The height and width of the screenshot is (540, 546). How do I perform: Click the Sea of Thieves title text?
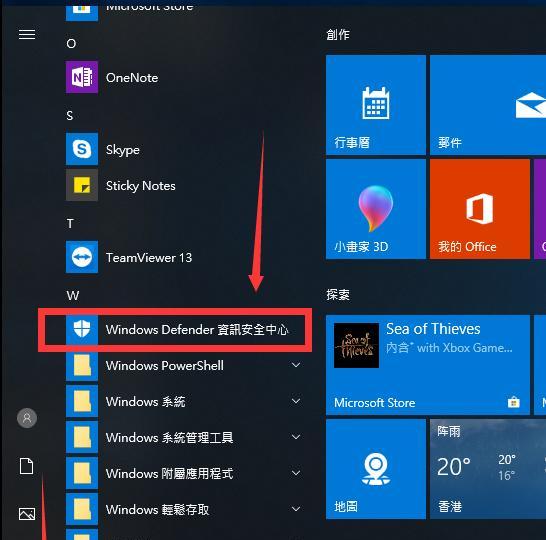coord(433,329)
